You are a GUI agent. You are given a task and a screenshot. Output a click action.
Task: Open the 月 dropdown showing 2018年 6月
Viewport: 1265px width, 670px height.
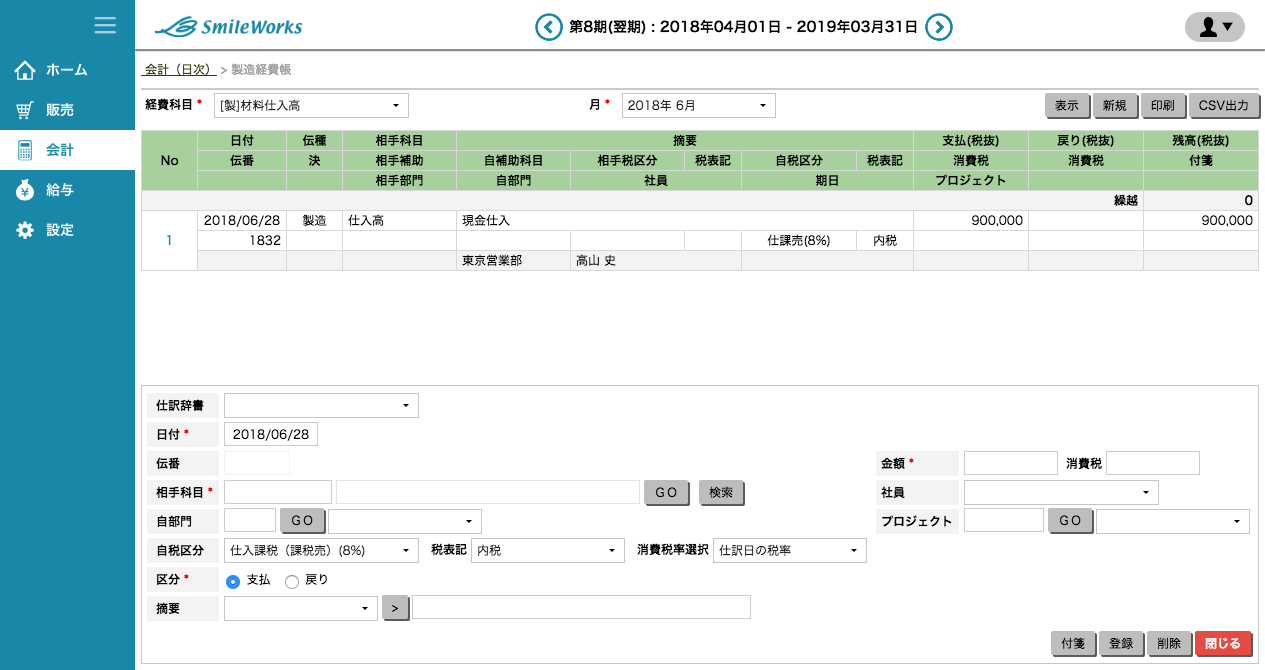[x=699, y=105]
